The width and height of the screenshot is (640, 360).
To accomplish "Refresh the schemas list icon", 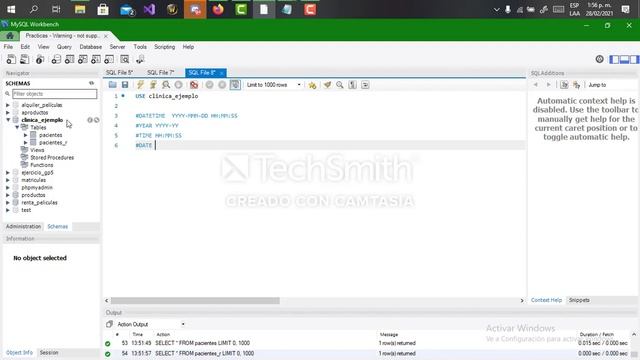I will point(91,83).
